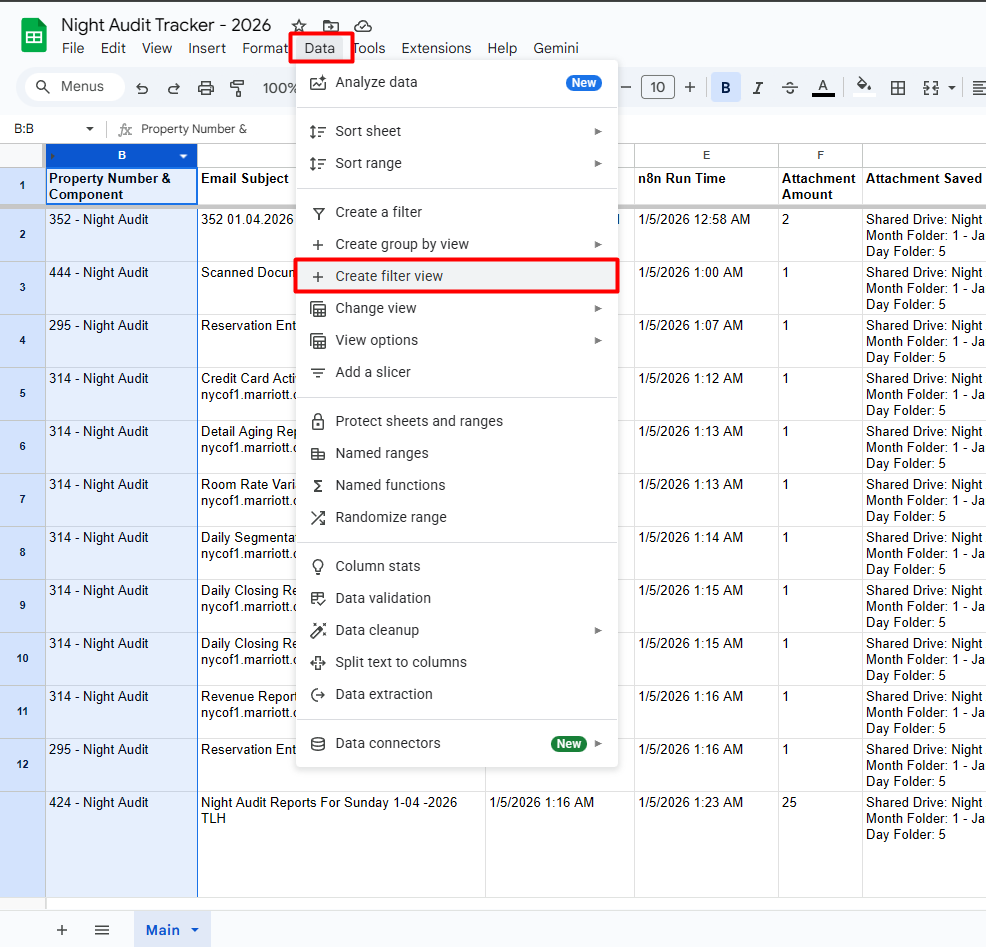986x947 pixels.
Task: Select Data validation from menu
Action: (x=383, y=598)
